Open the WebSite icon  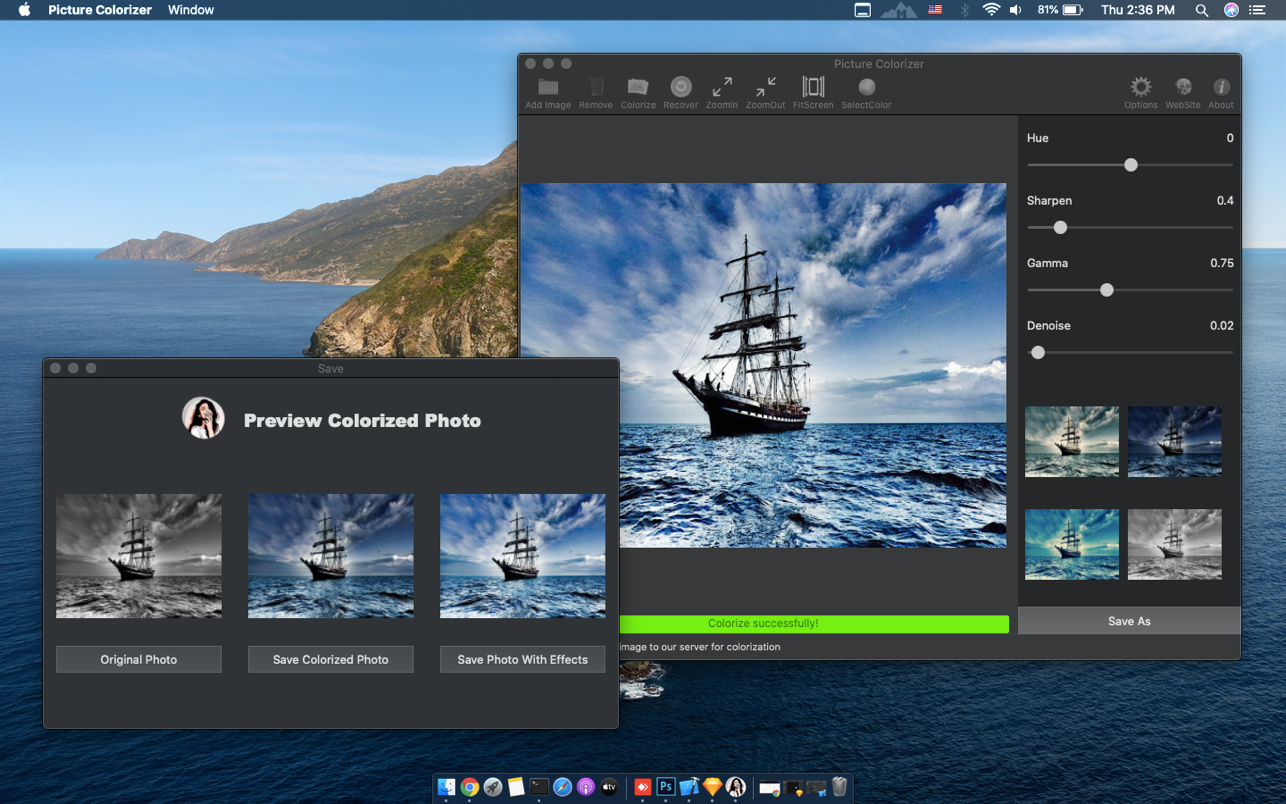(x=1183, y=88)
